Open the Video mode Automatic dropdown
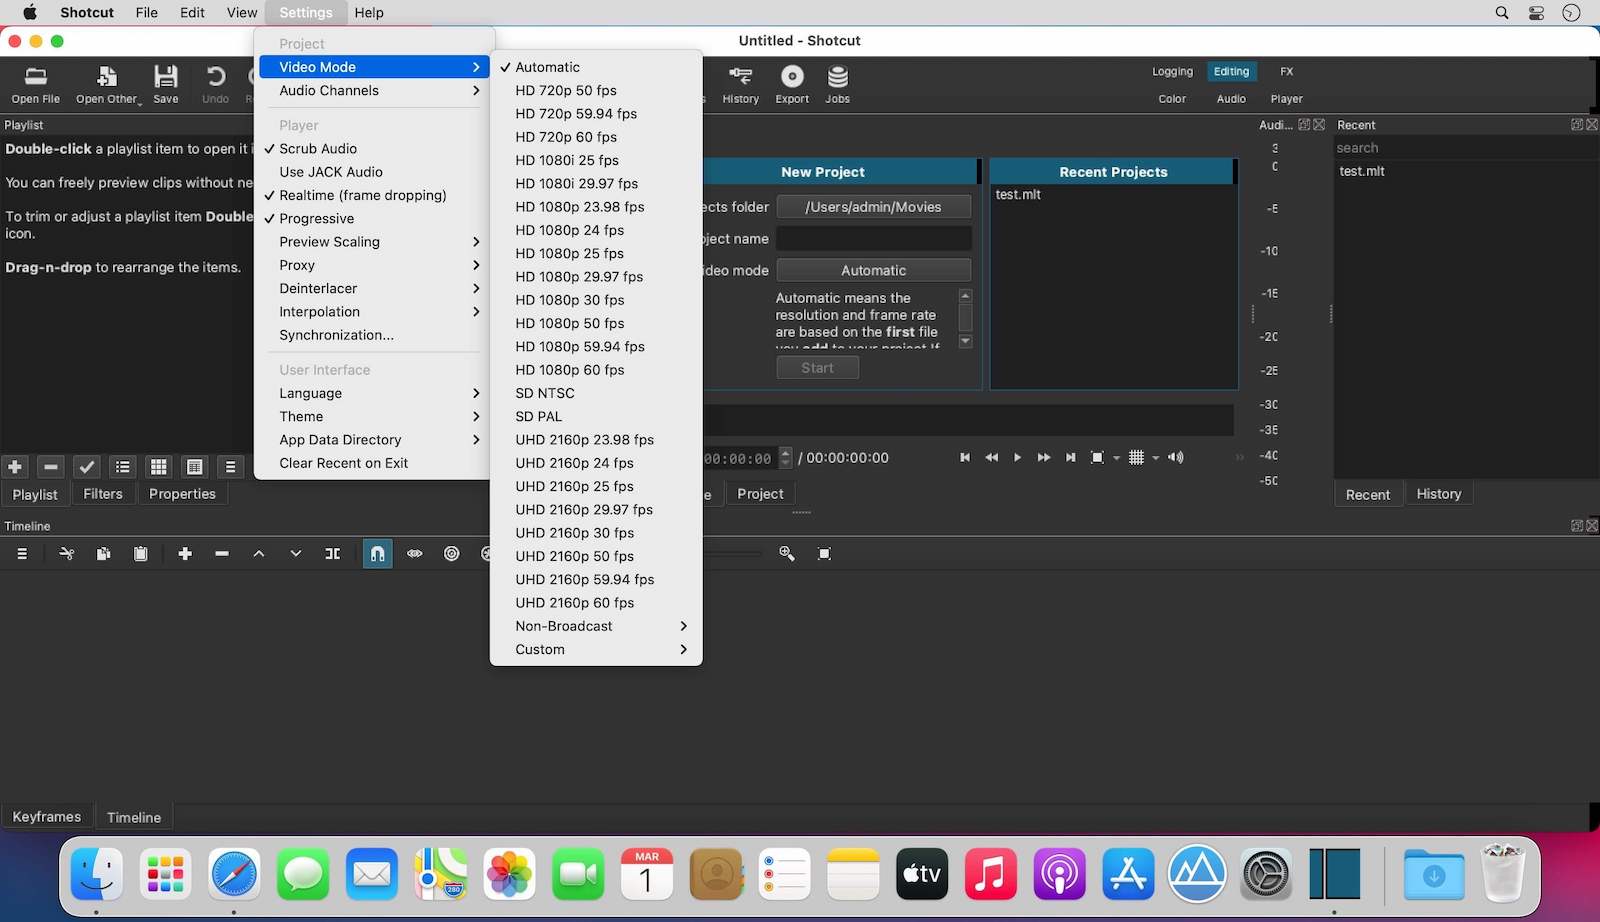1600x922 pixels. point(873,270)
